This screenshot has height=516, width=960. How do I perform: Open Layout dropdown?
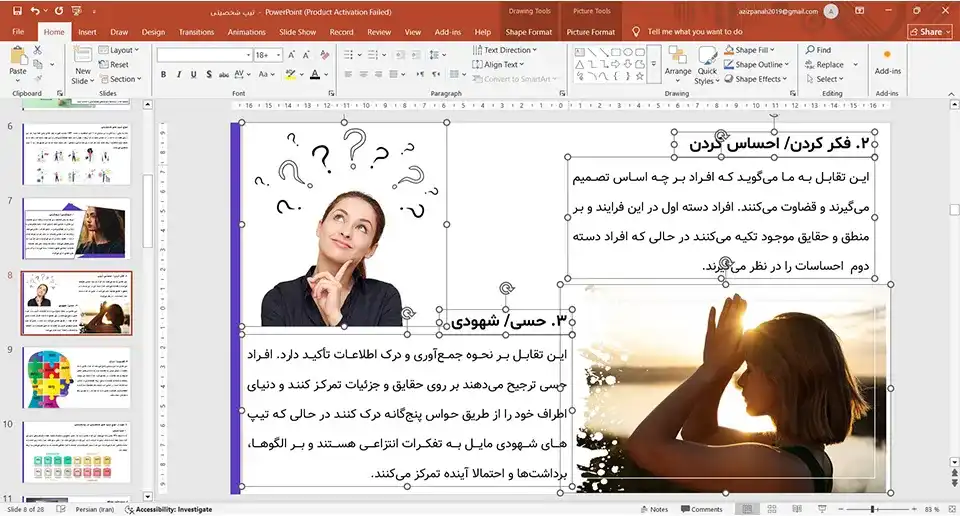[x=119, y=50]
